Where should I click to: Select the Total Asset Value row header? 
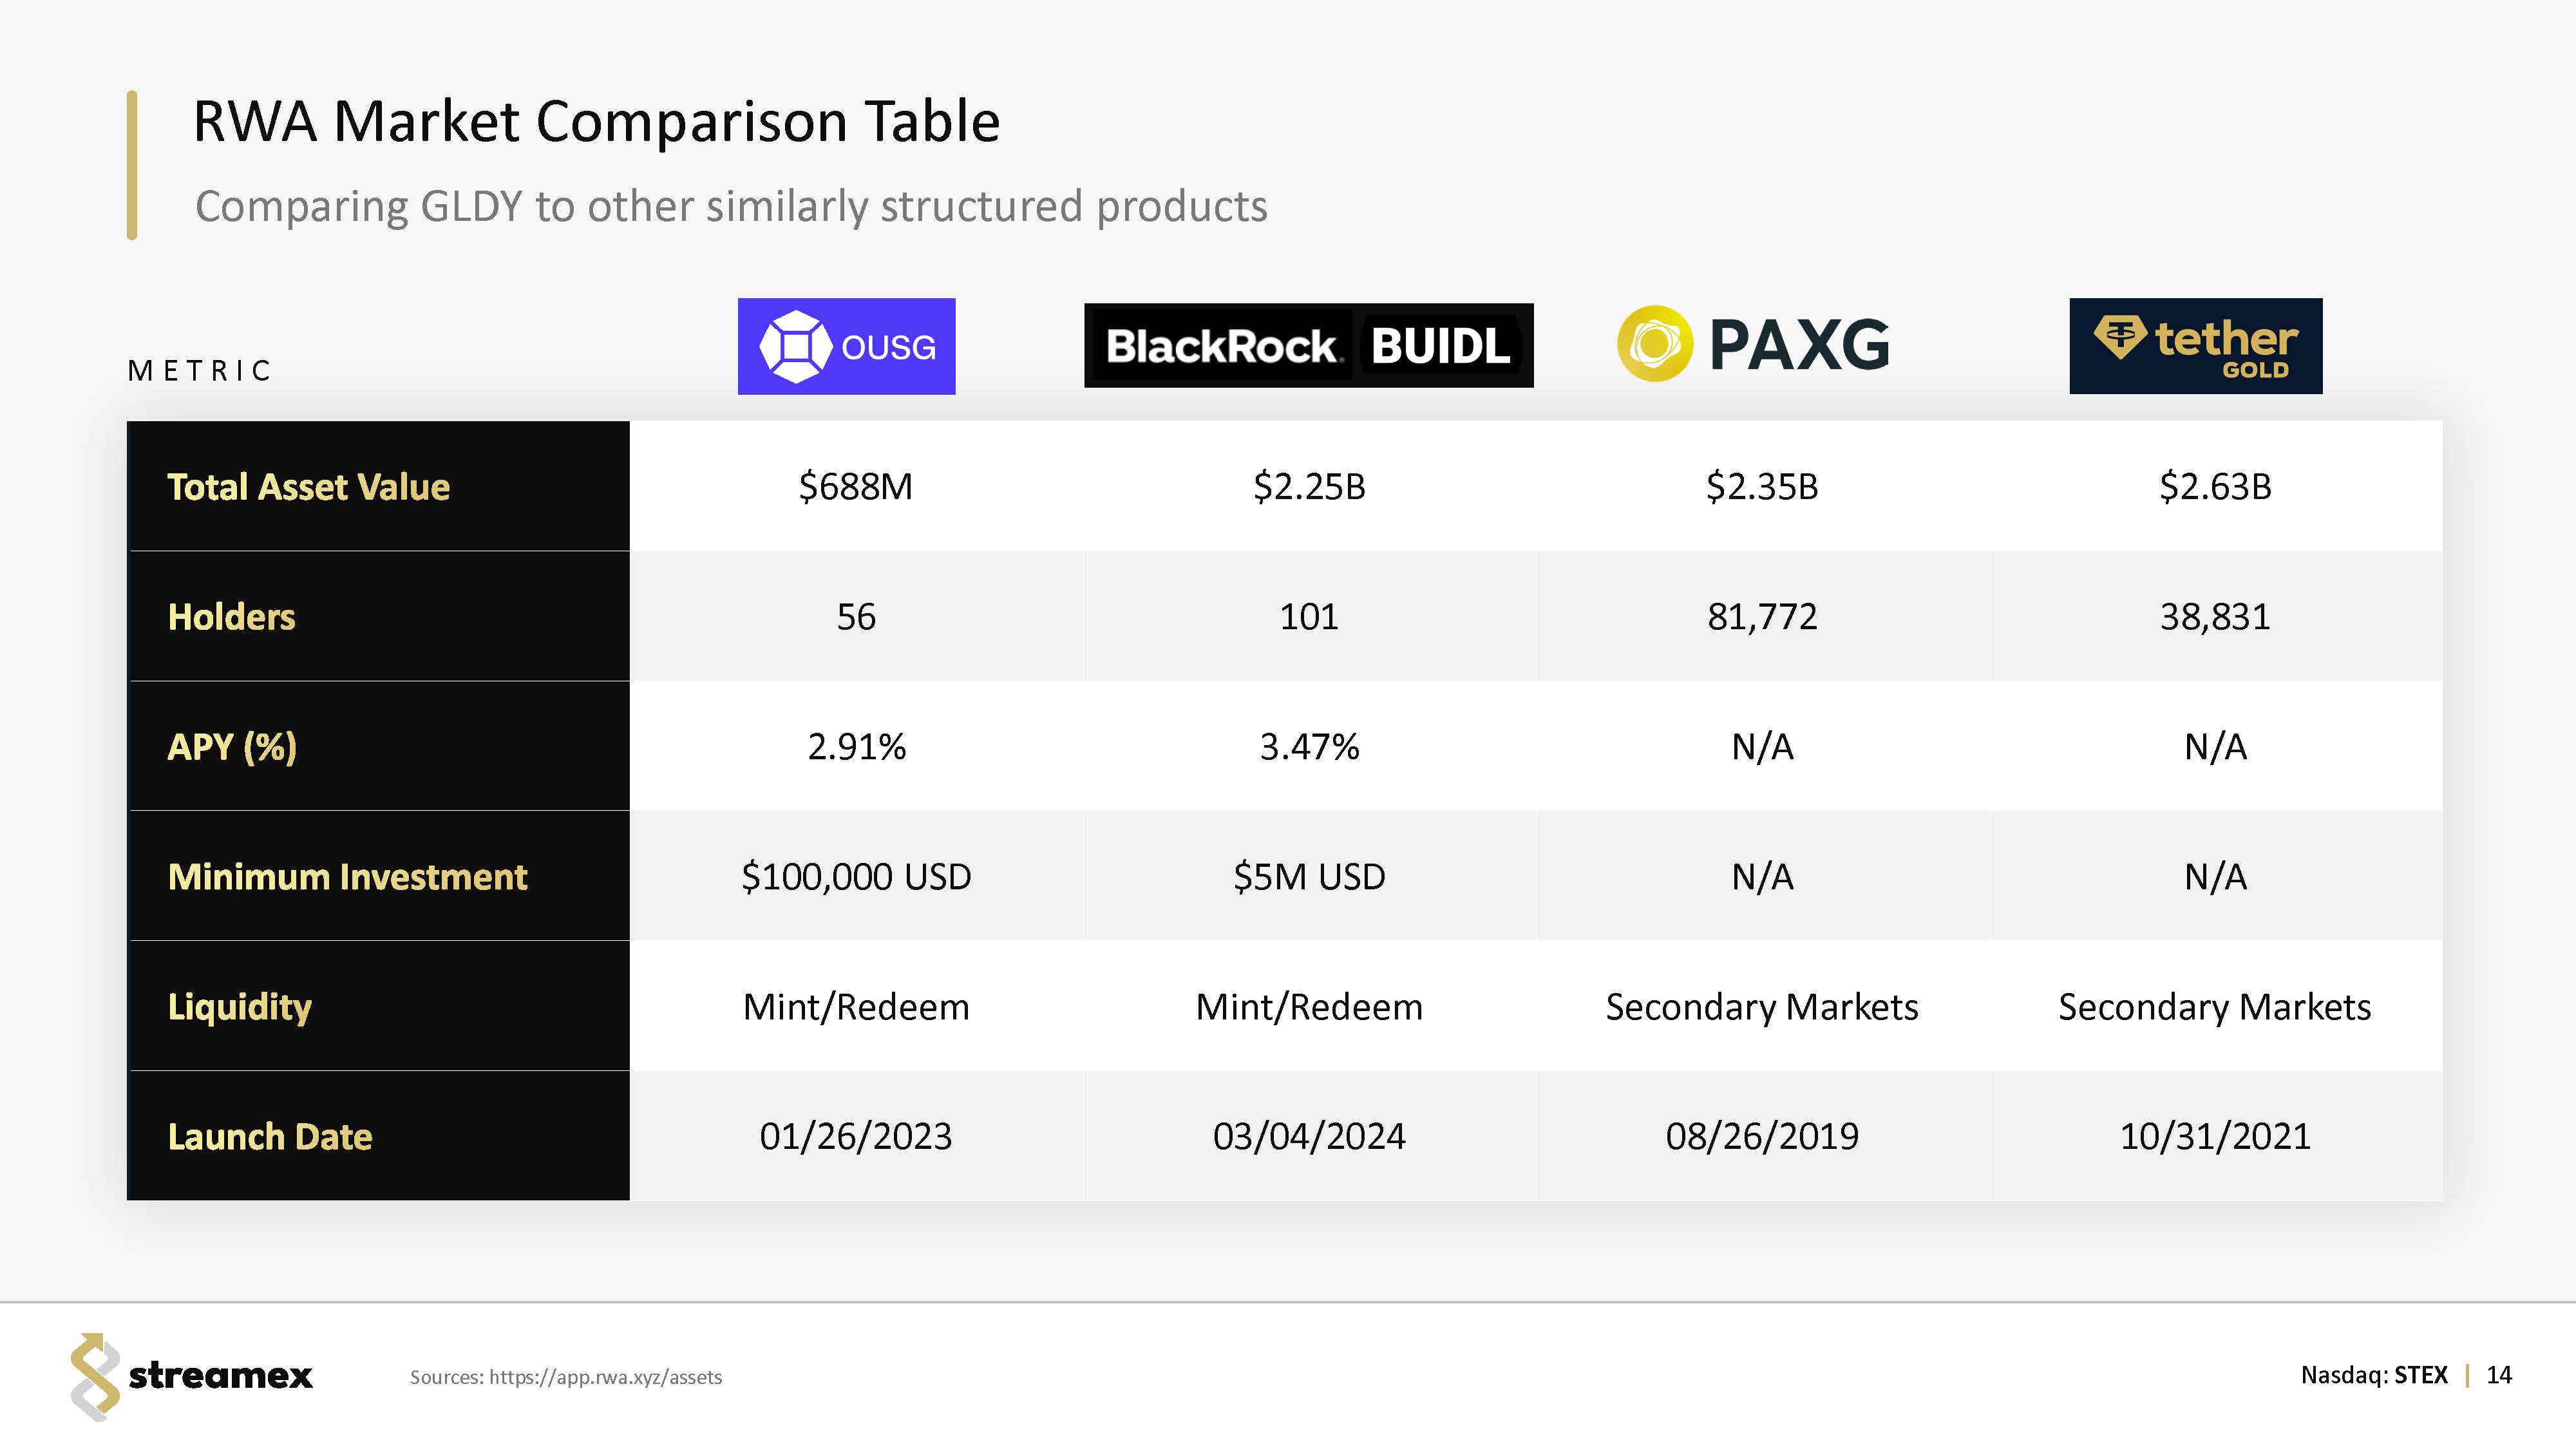308,487
